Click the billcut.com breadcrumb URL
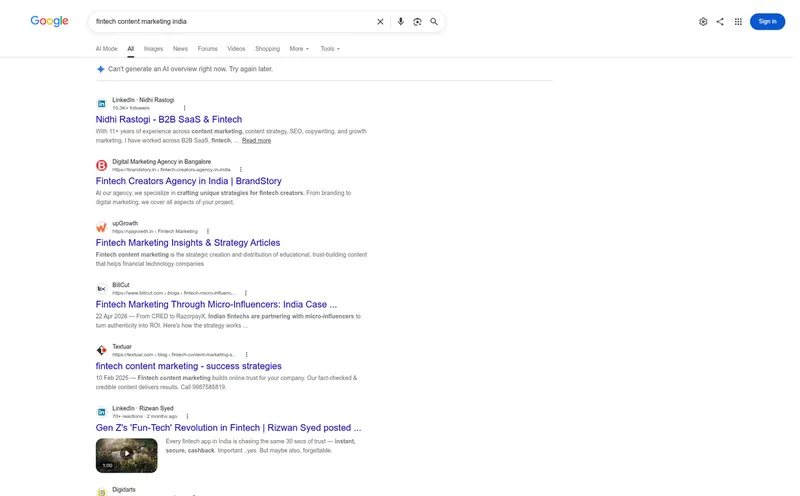The height and width of the screenshot is (496, 800). click(173, 293)
